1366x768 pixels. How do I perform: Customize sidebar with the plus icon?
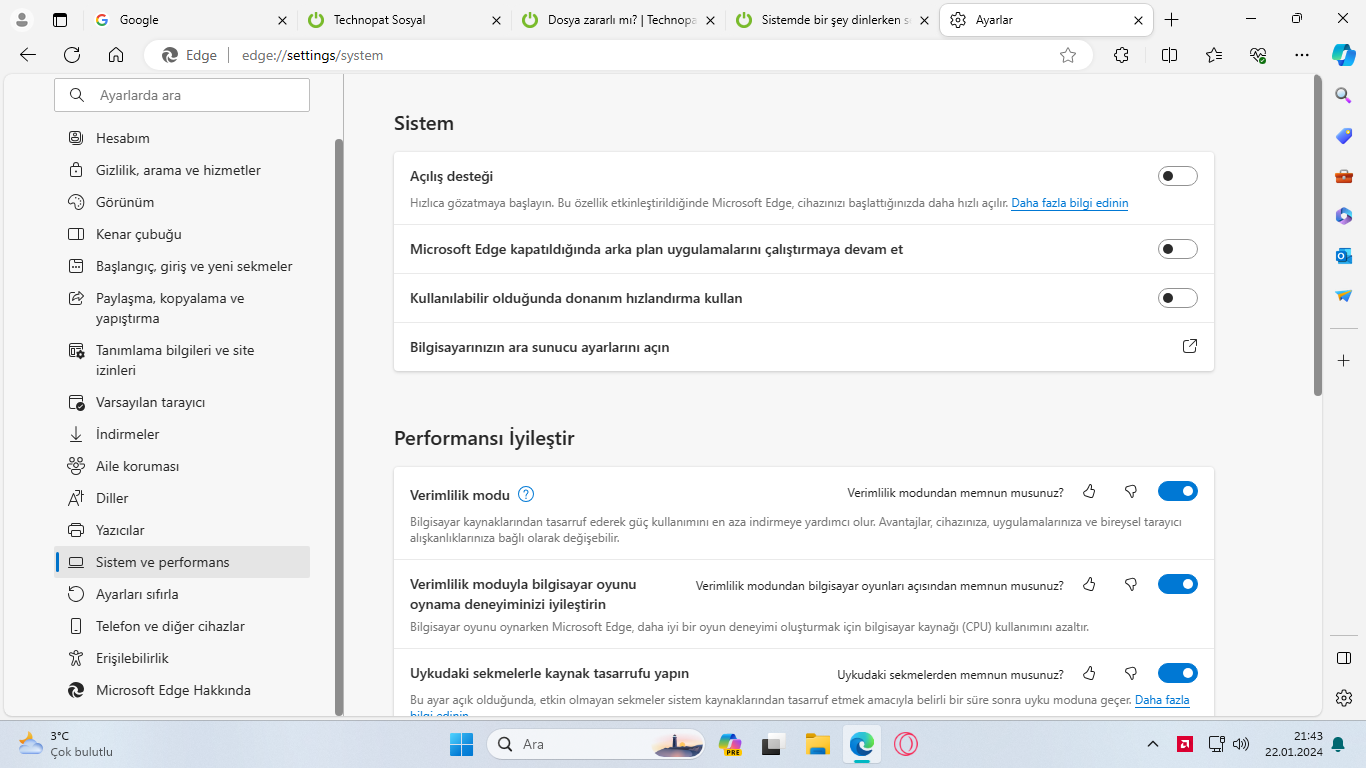(x=1344, y=360)
